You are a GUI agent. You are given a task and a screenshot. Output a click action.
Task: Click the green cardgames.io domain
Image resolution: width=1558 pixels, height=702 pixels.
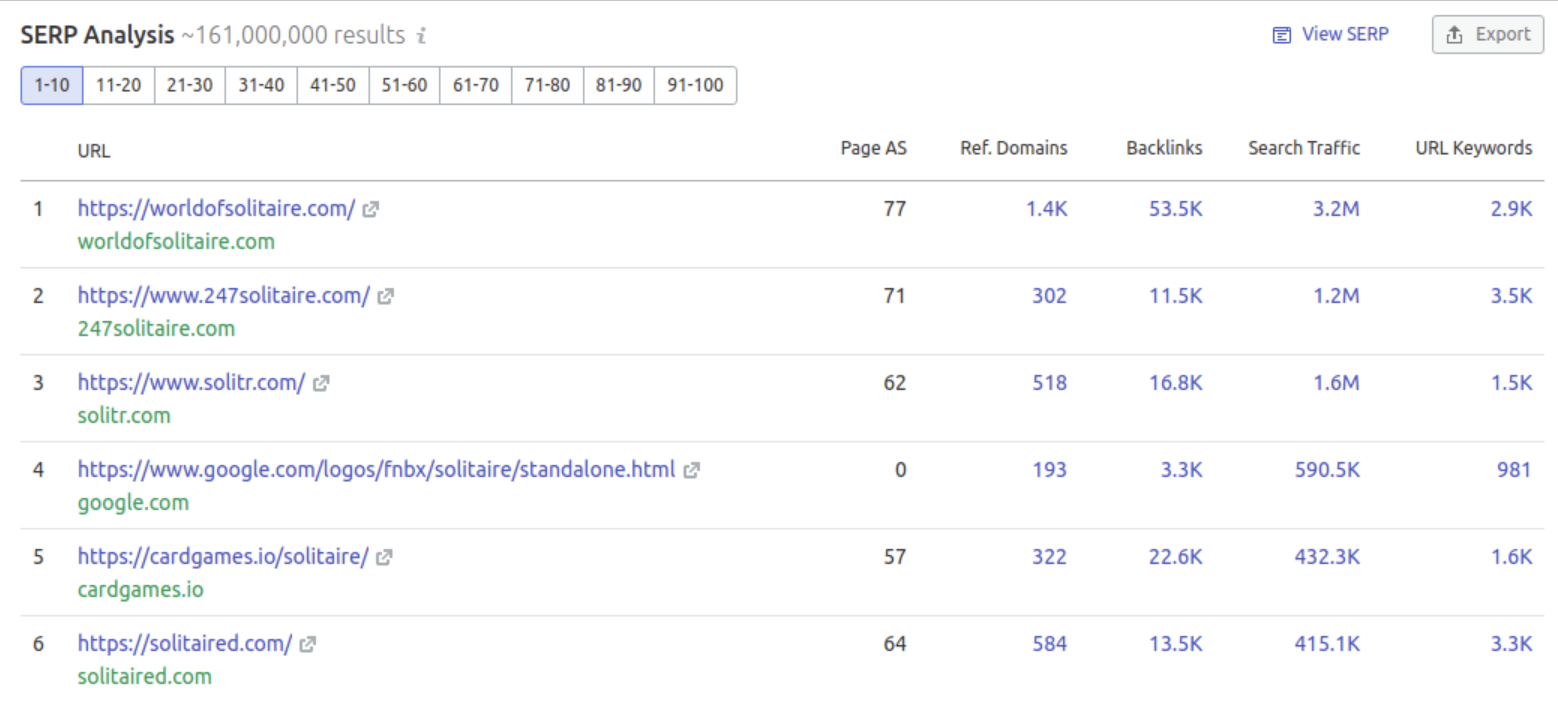coord(141,590)
